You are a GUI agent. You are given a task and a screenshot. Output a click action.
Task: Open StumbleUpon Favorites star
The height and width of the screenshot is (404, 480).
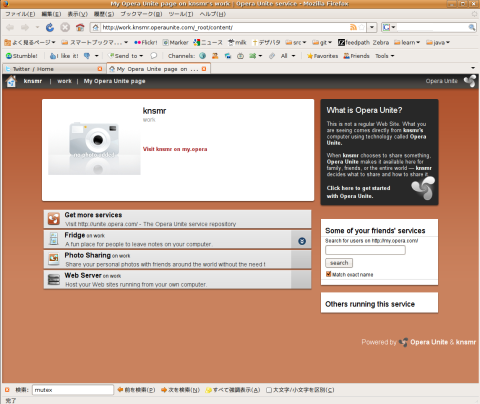[x=322, y=56]
